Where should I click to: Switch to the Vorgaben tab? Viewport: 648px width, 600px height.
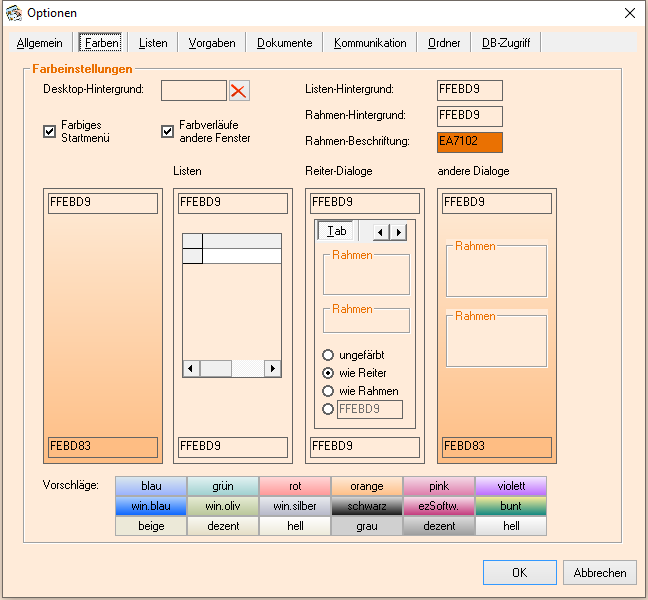pyautogui.click(x=212, y=43)
